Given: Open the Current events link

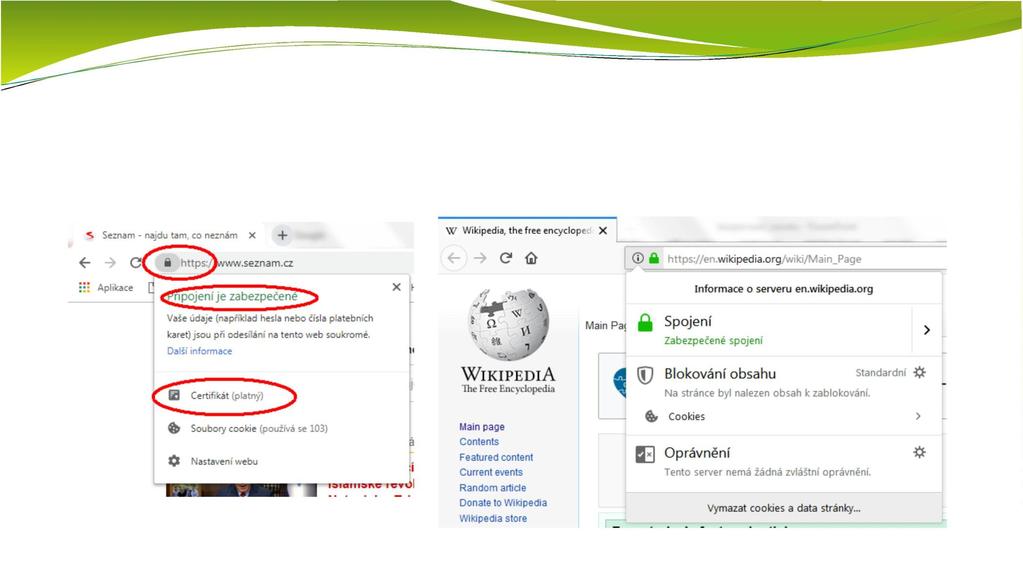Looking at the screenshot, I should (x=491, y=472).
